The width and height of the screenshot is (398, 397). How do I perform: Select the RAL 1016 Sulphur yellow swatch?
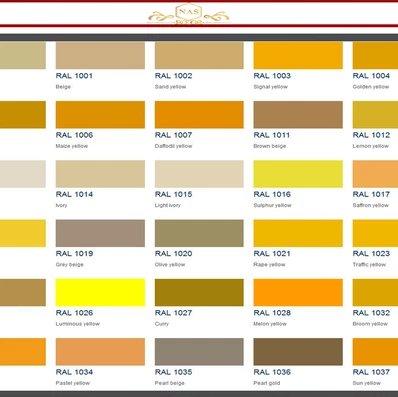click(x=298, y=174)
